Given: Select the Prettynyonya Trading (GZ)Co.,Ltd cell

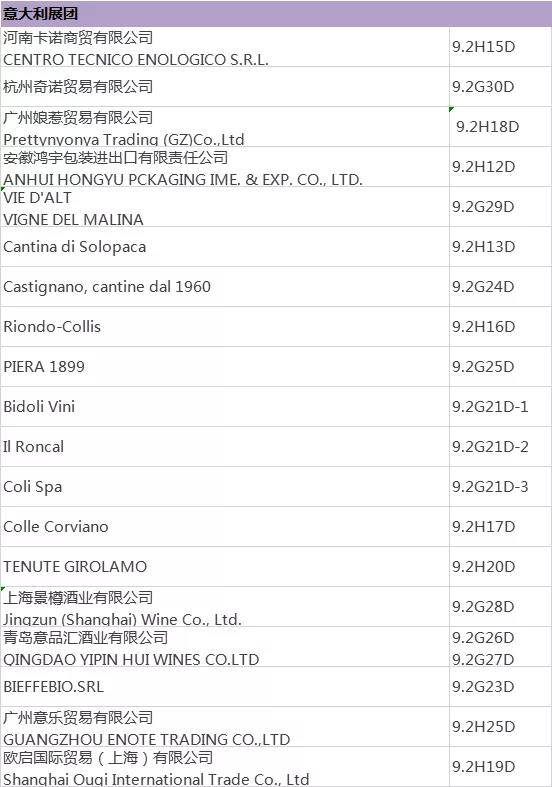Looking at the screenshot, I should coord(225,126).
